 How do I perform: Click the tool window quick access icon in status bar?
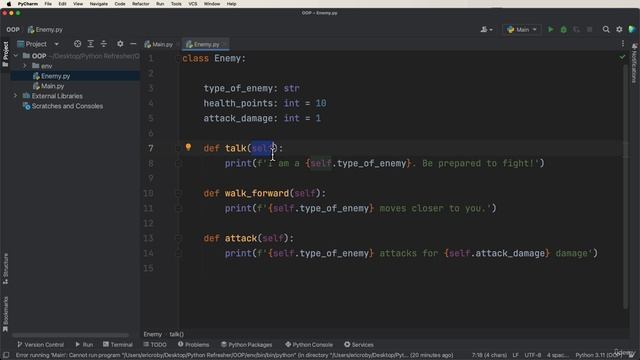6,355
